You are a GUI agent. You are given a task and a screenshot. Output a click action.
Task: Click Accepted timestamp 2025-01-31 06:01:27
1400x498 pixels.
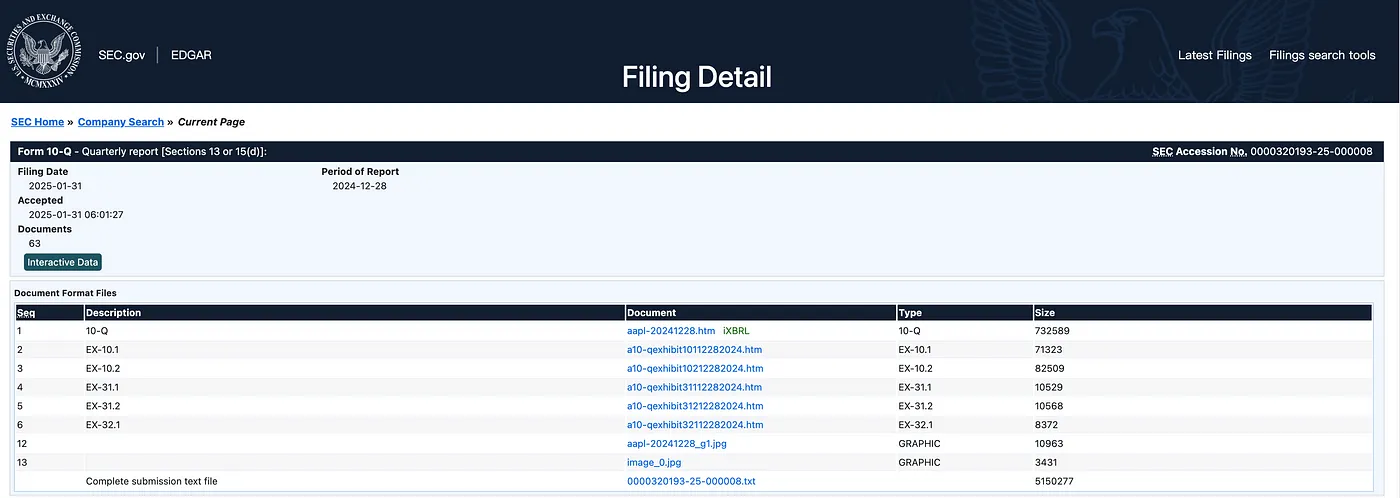(x=76, y=214)
